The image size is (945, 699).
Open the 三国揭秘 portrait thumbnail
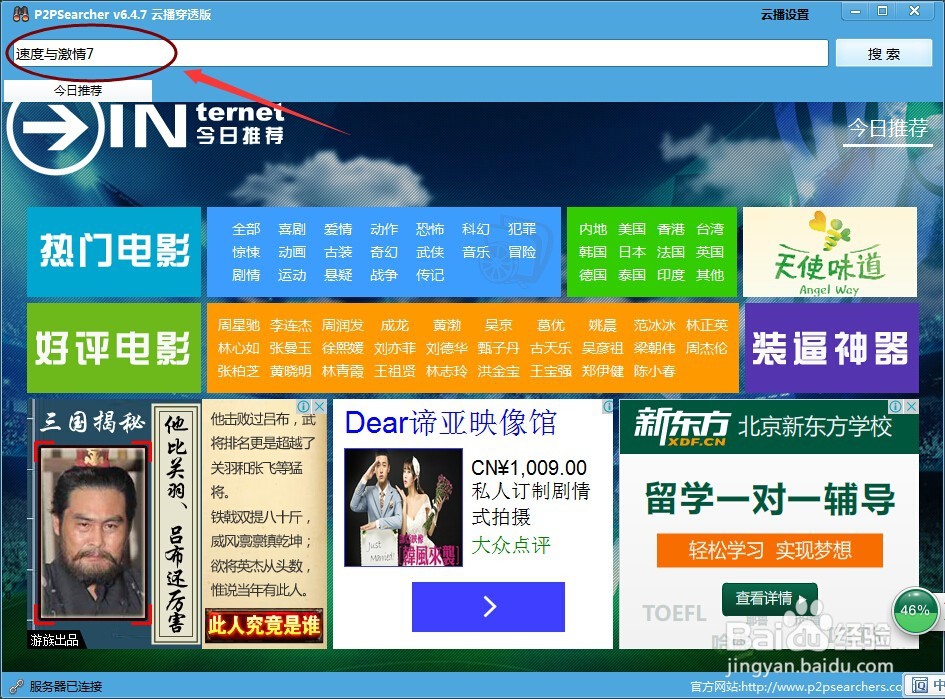(93, 533)
